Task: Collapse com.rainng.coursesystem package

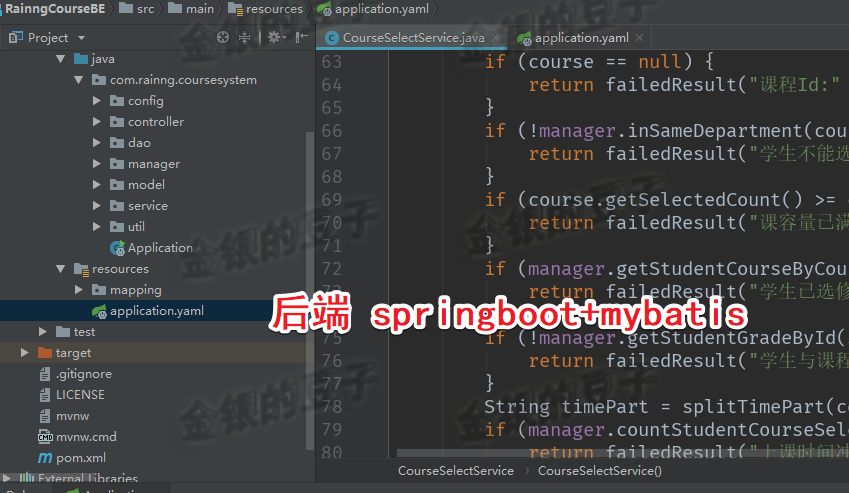Action: pyautogui.click(x=79, y=80)
